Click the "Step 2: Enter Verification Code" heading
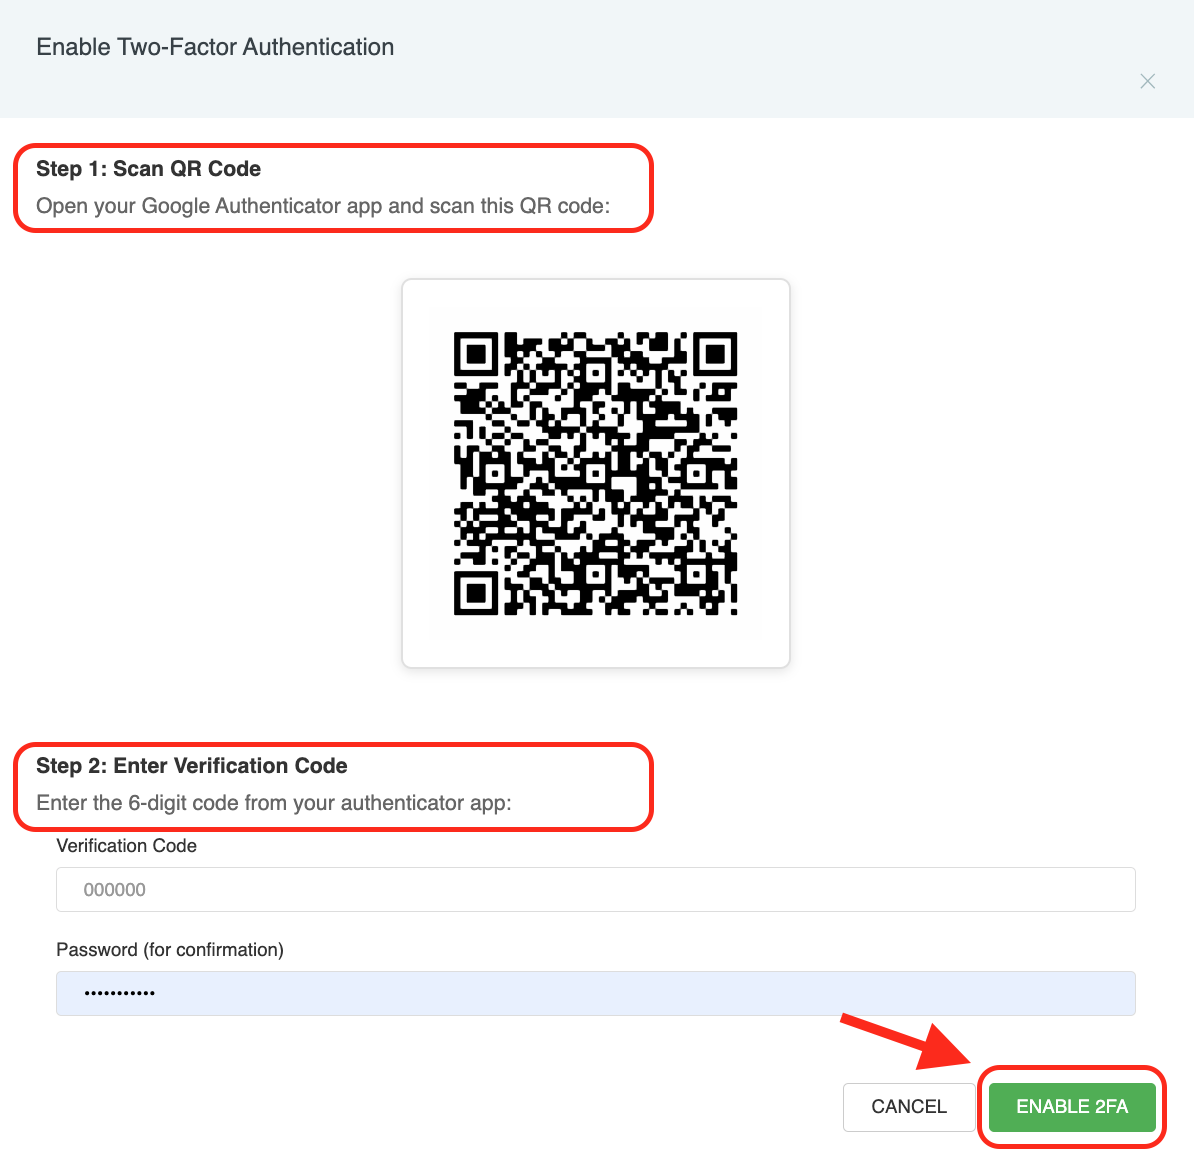 (192, 766)
